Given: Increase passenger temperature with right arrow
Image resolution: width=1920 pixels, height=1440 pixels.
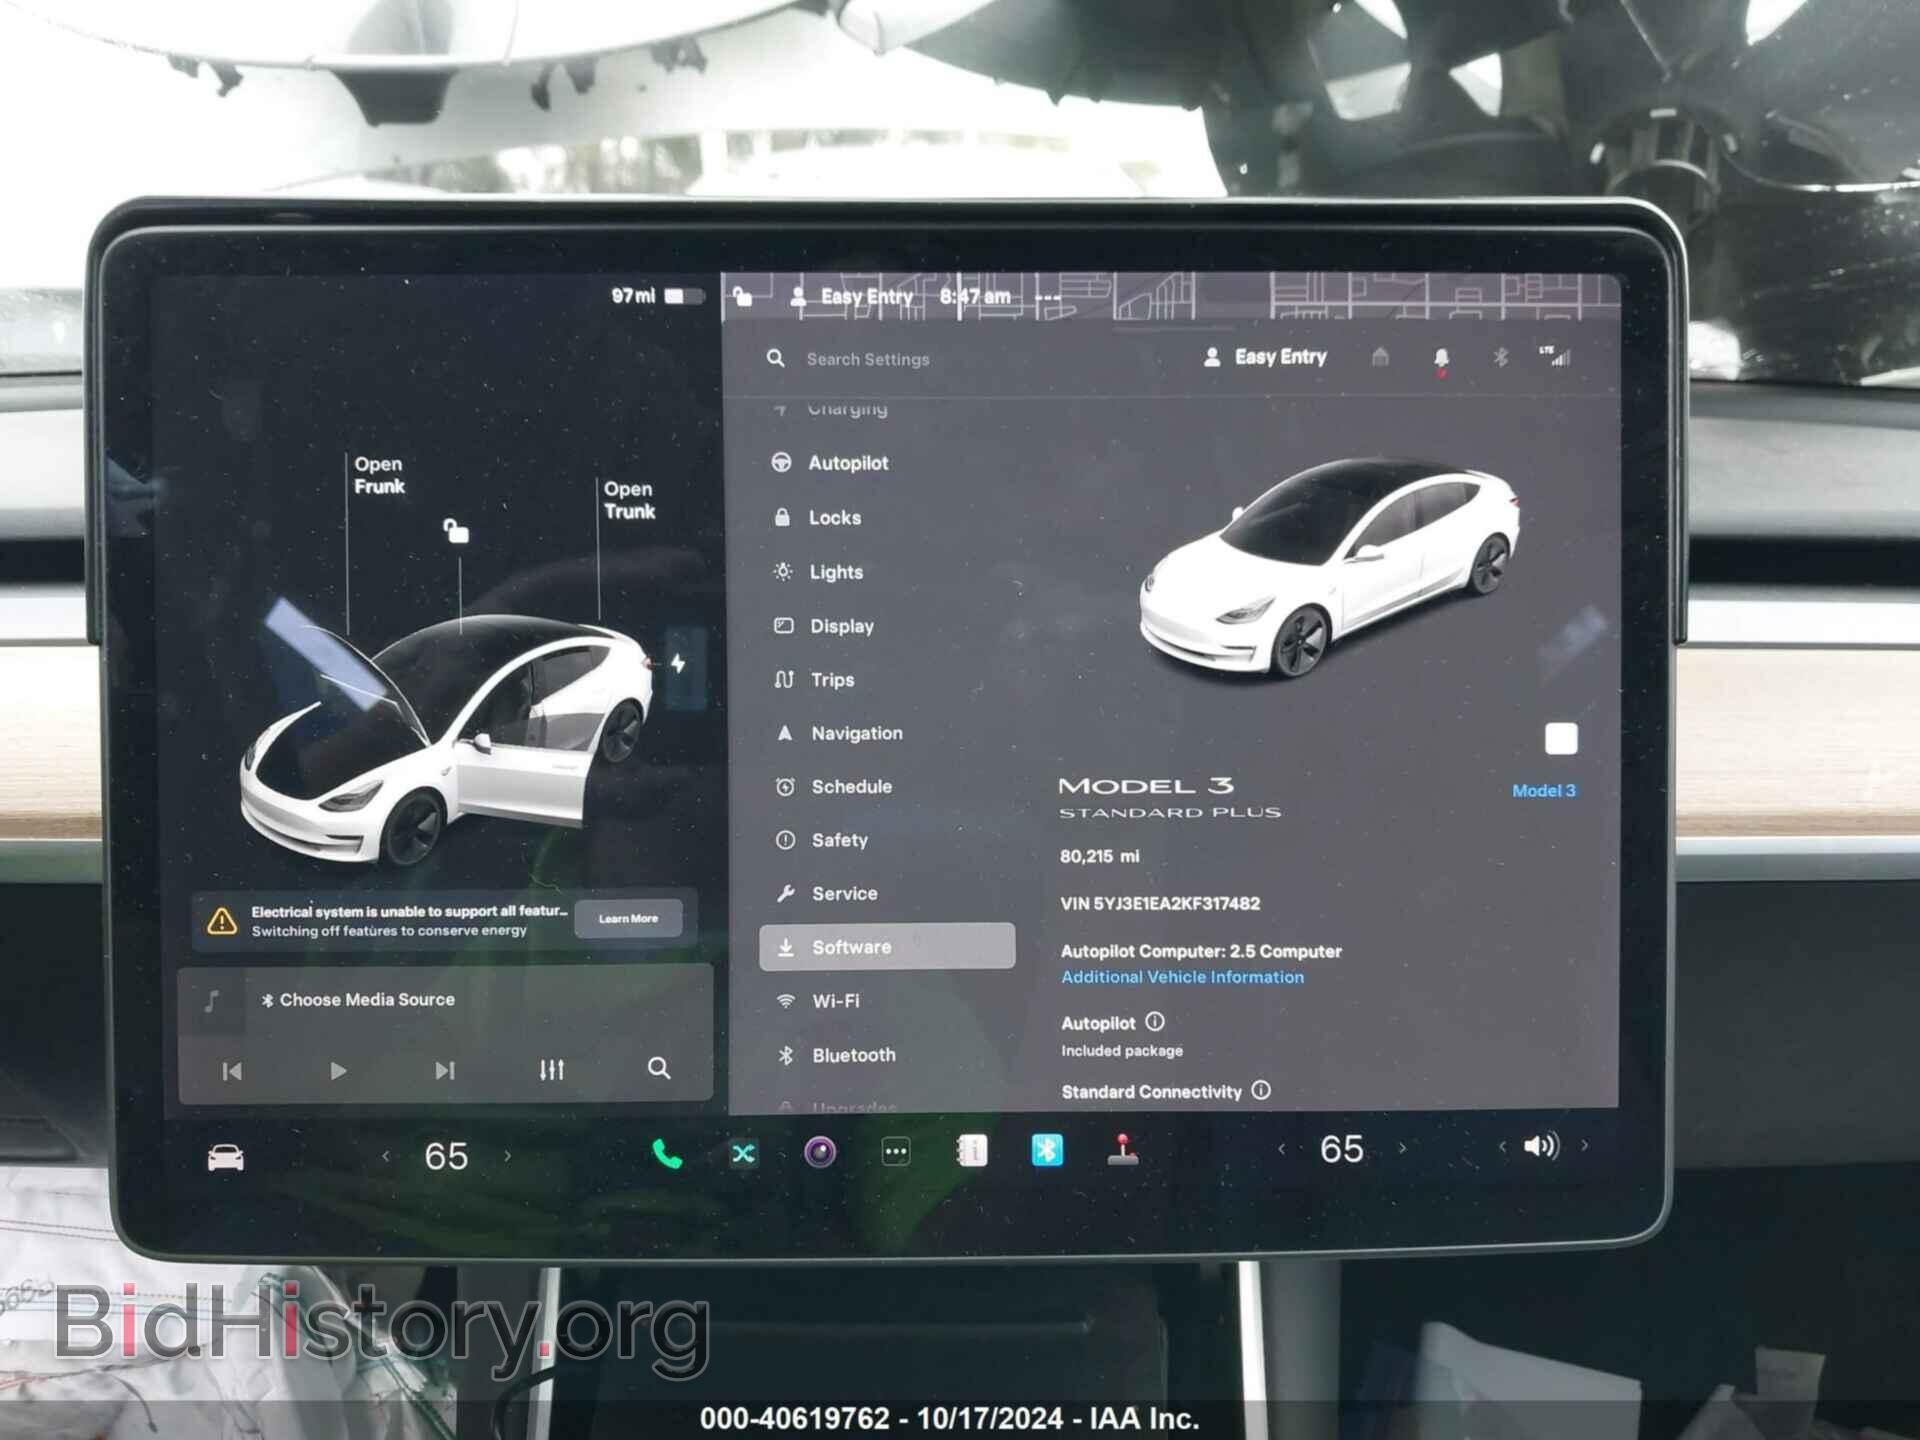Looking at the screenshot, I should coord(1402,1148).
